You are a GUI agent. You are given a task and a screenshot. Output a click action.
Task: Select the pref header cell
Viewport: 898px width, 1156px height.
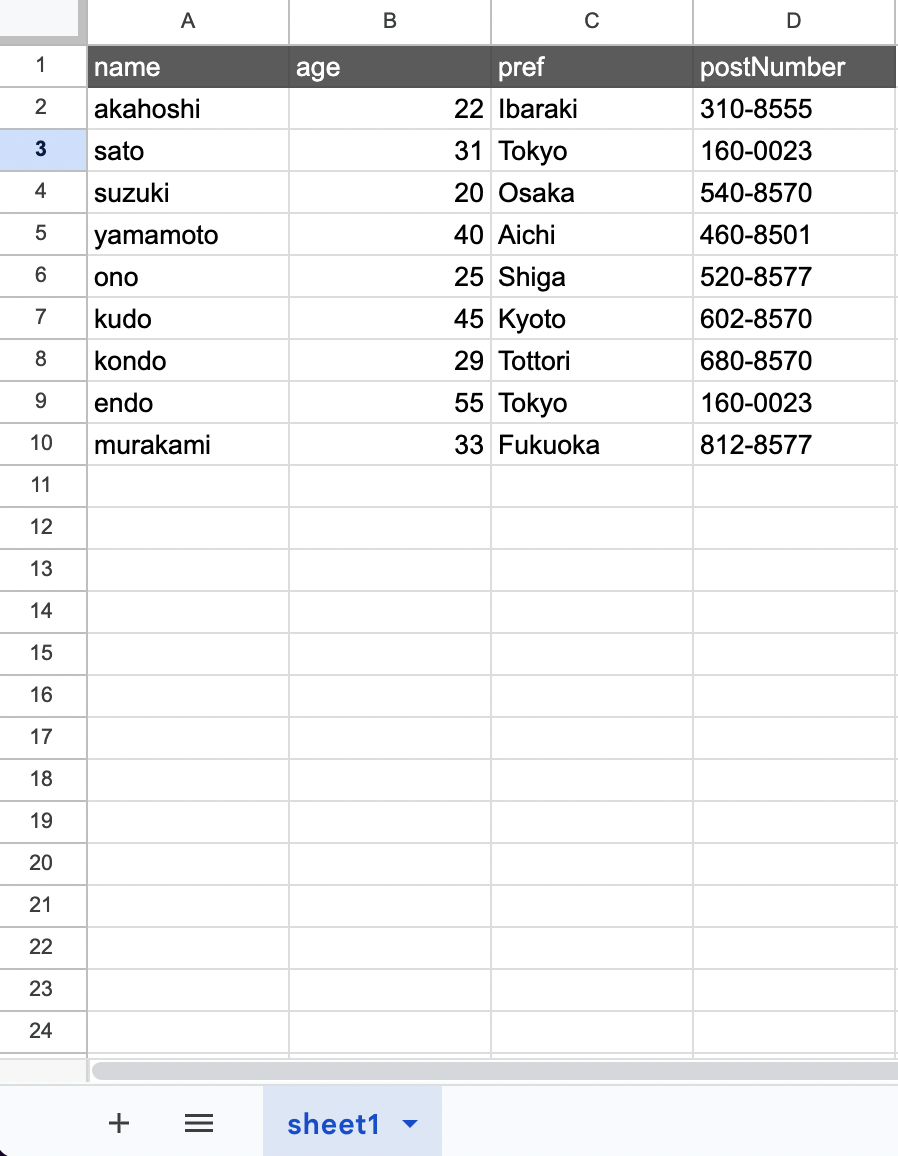(591, 66)
